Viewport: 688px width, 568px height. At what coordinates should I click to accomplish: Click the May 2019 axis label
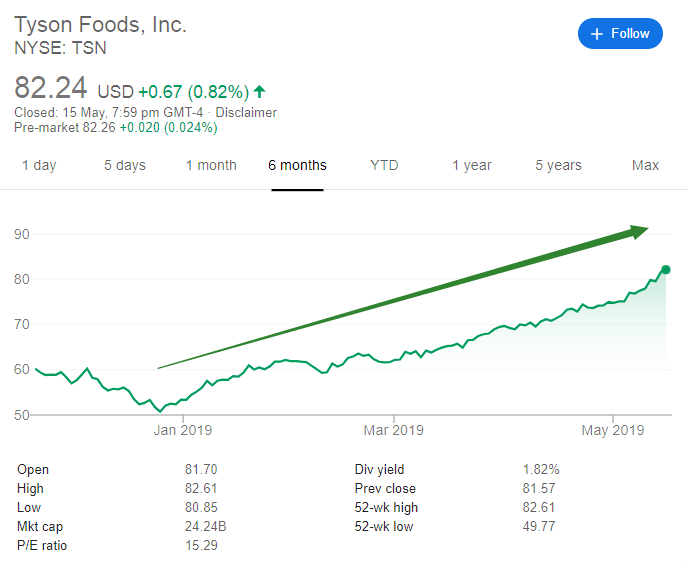[613, 430]
